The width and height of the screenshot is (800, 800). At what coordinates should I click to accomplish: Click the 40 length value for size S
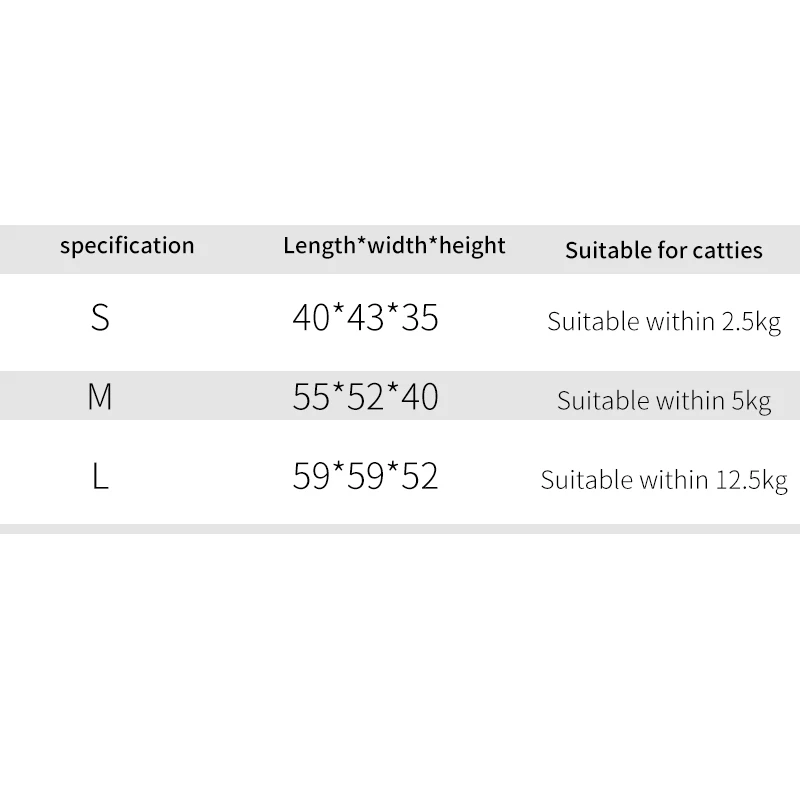click(311, 319)
